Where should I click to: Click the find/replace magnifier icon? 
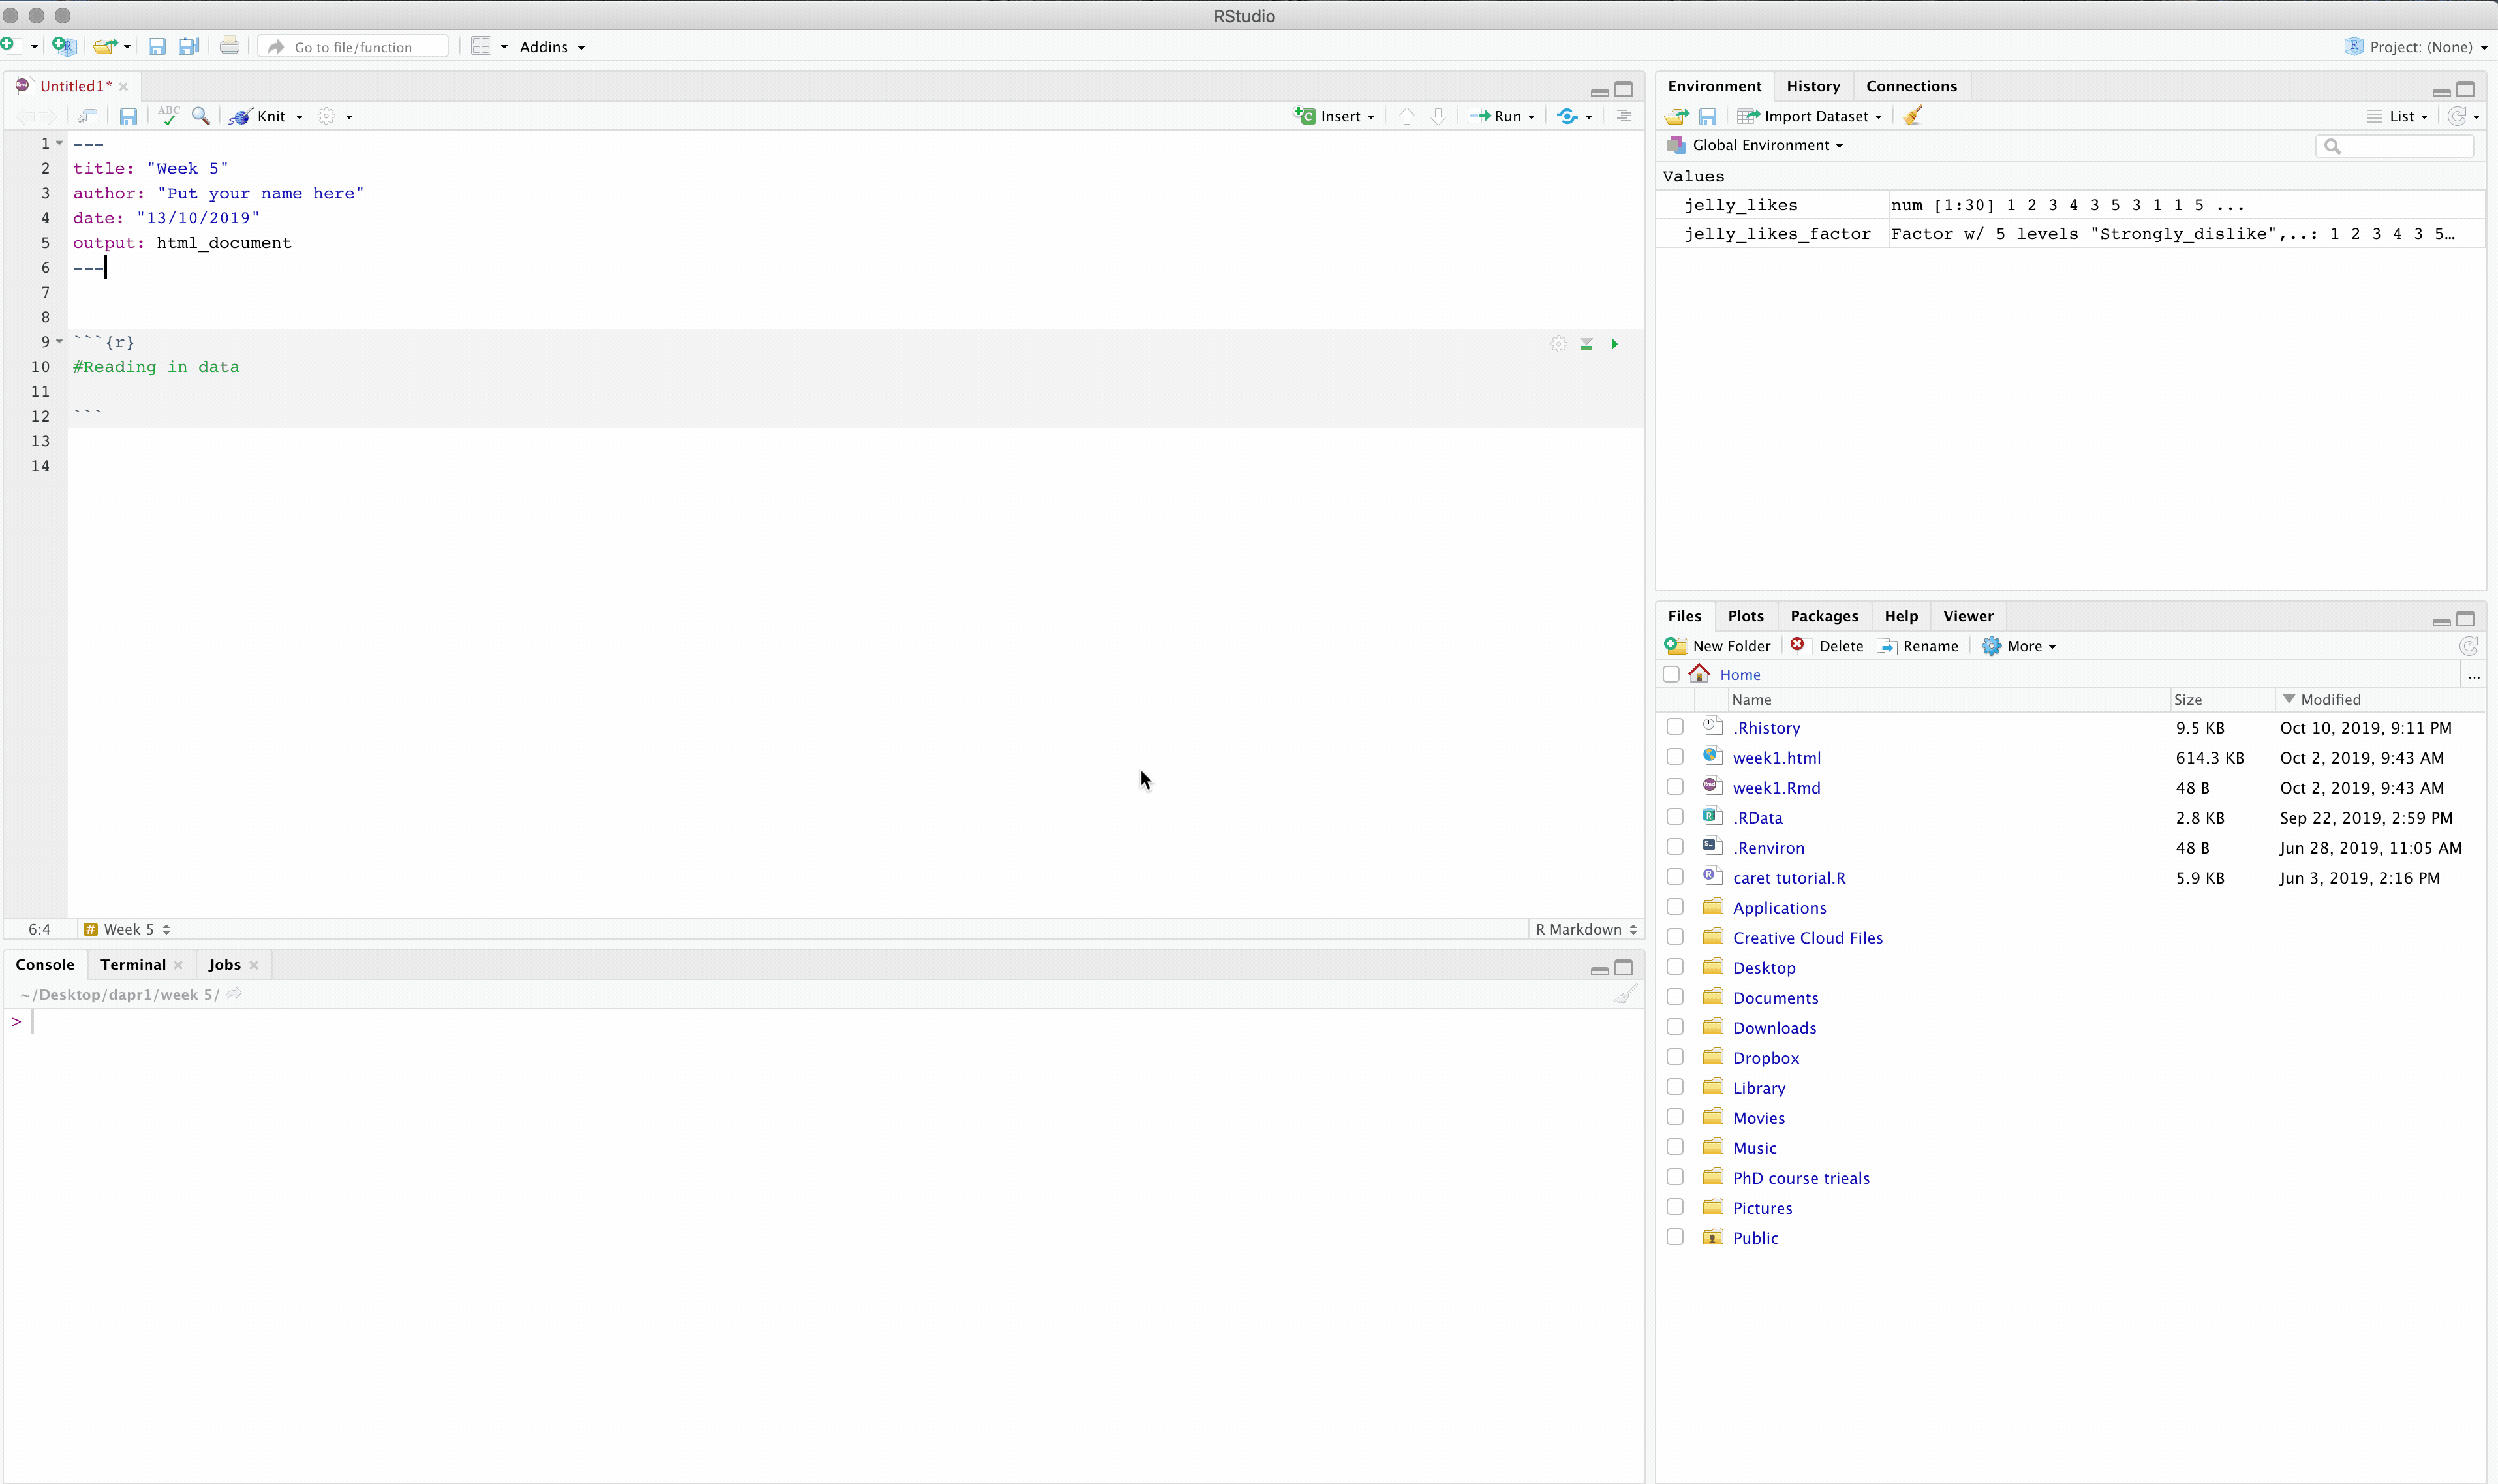click(x=201, y=116)
